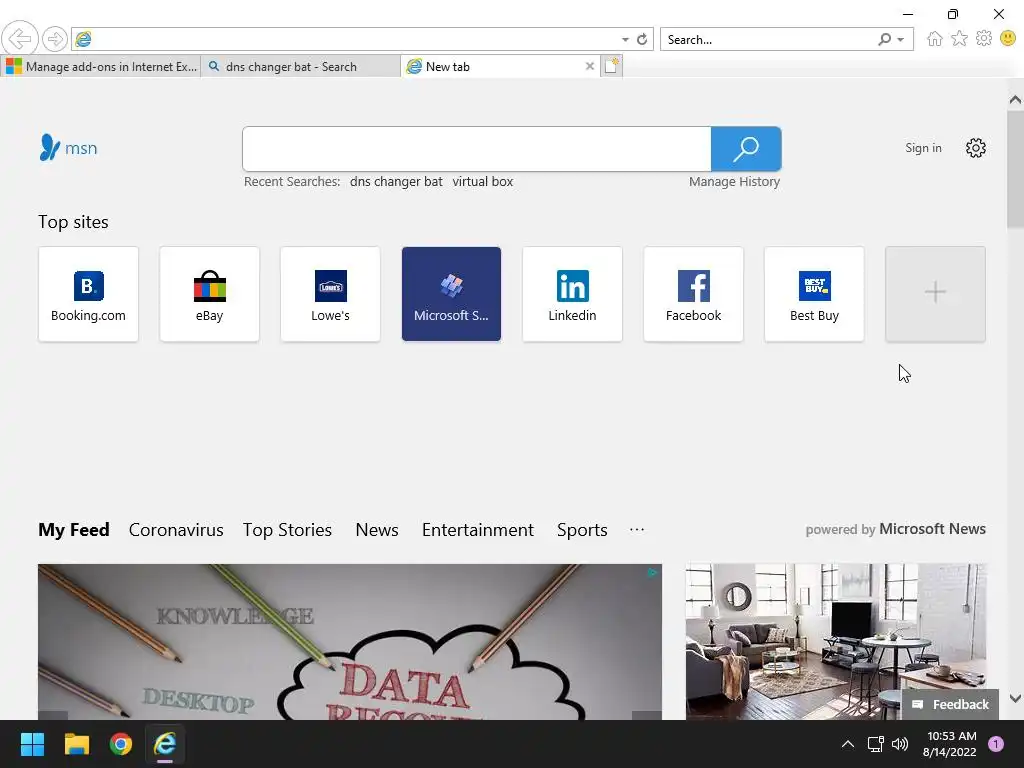Select the New tab tab
1024x768 pixels.
tap(491, 66)
